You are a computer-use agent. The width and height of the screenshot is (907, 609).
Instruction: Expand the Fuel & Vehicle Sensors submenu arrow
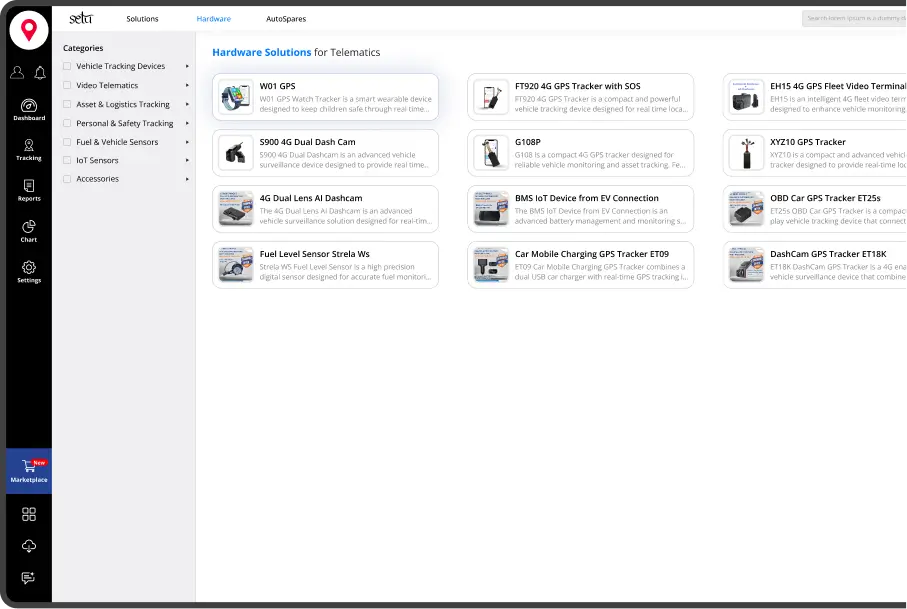click(x=187, y=142)
